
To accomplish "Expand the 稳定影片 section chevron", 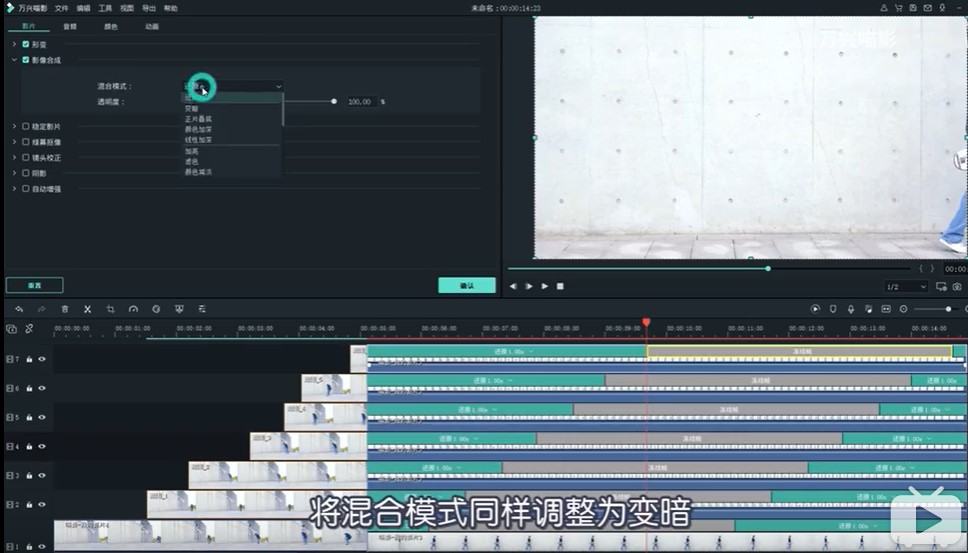I will [14, 127].
